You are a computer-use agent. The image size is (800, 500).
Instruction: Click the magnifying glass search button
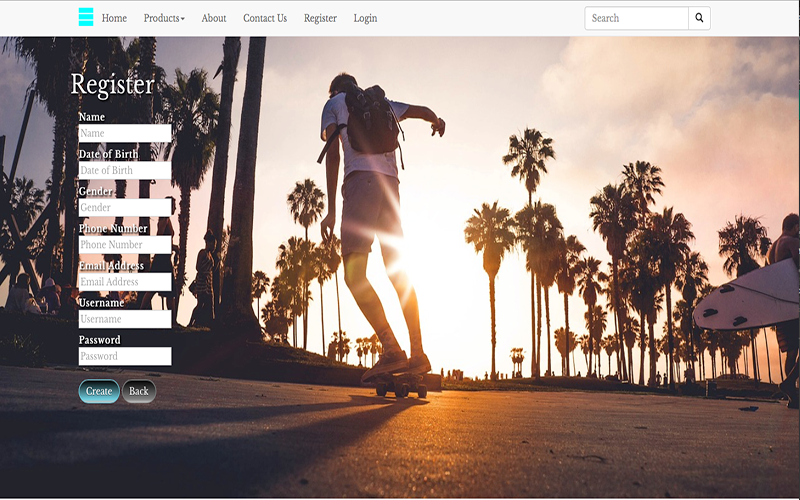(699, 18)
